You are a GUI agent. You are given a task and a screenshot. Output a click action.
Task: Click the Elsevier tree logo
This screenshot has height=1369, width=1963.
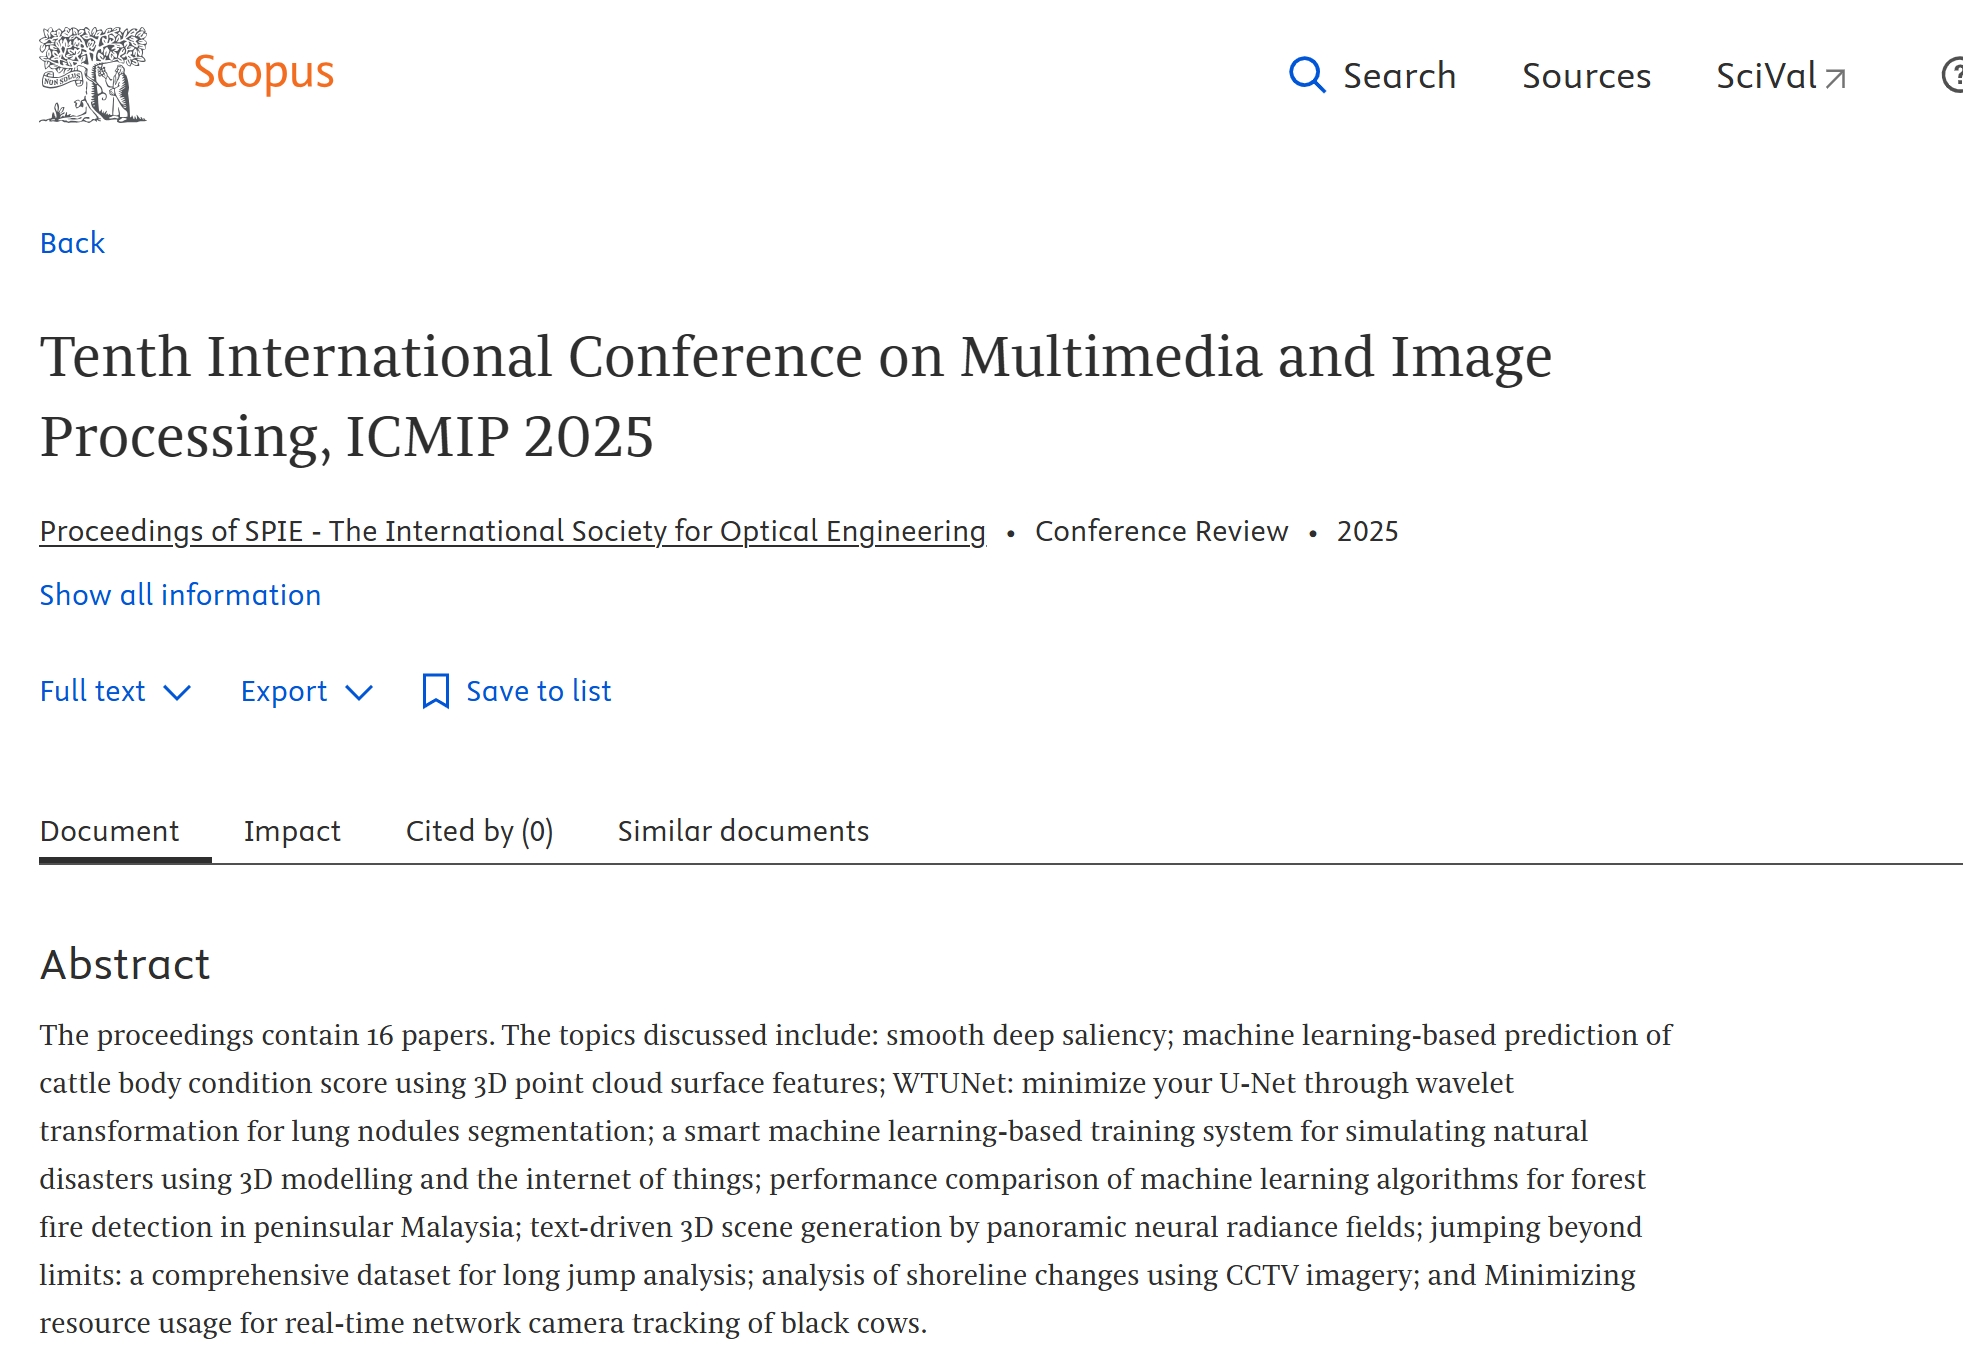93,75
